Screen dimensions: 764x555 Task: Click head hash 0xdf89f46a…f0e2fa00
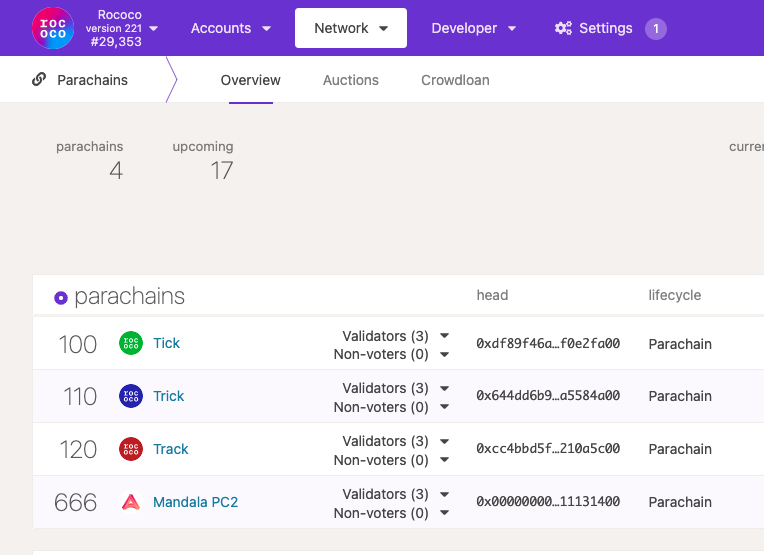[548, 344]
